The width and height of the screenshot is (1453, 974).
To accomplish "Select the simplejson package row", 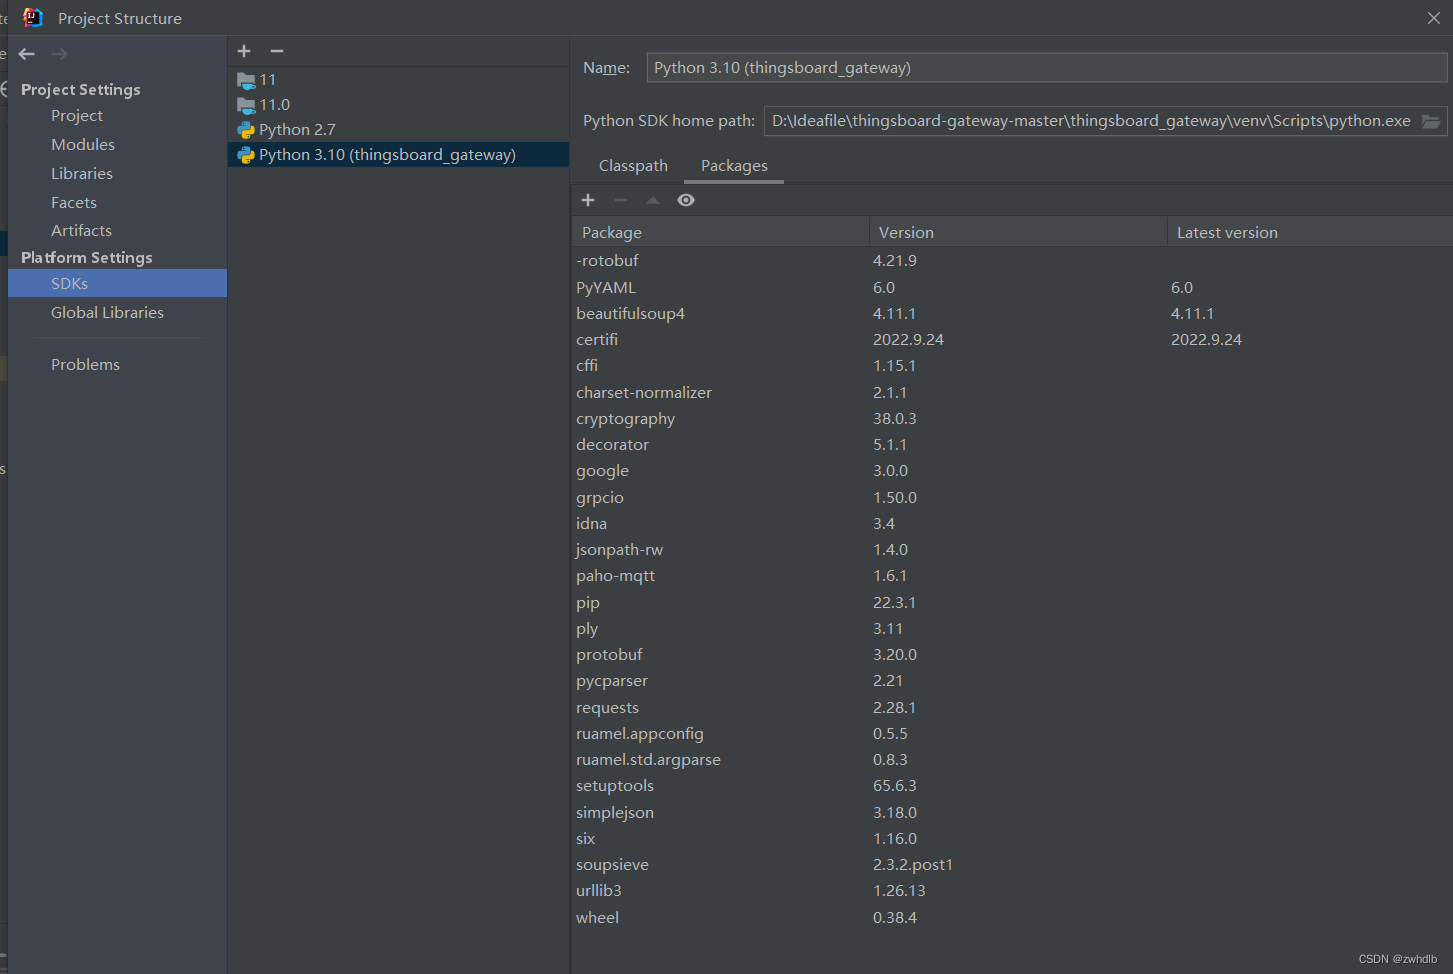I will tap(1012, 813).
